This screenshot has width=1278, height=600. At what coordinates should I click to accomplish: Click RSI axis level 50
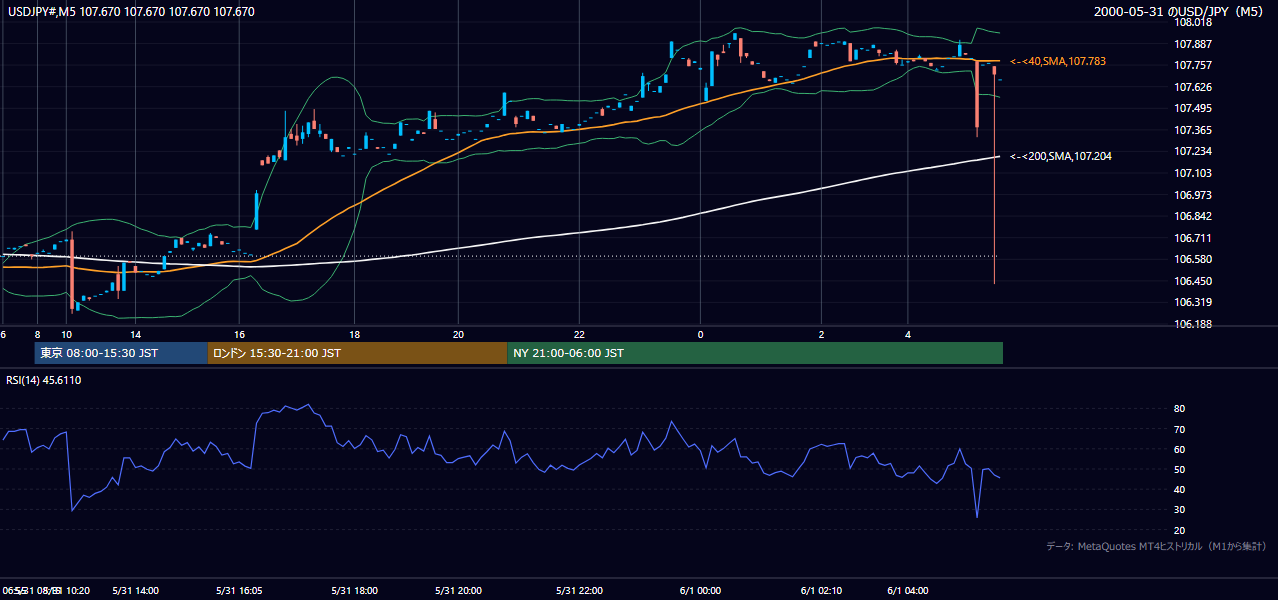(x=1179, y=469)
